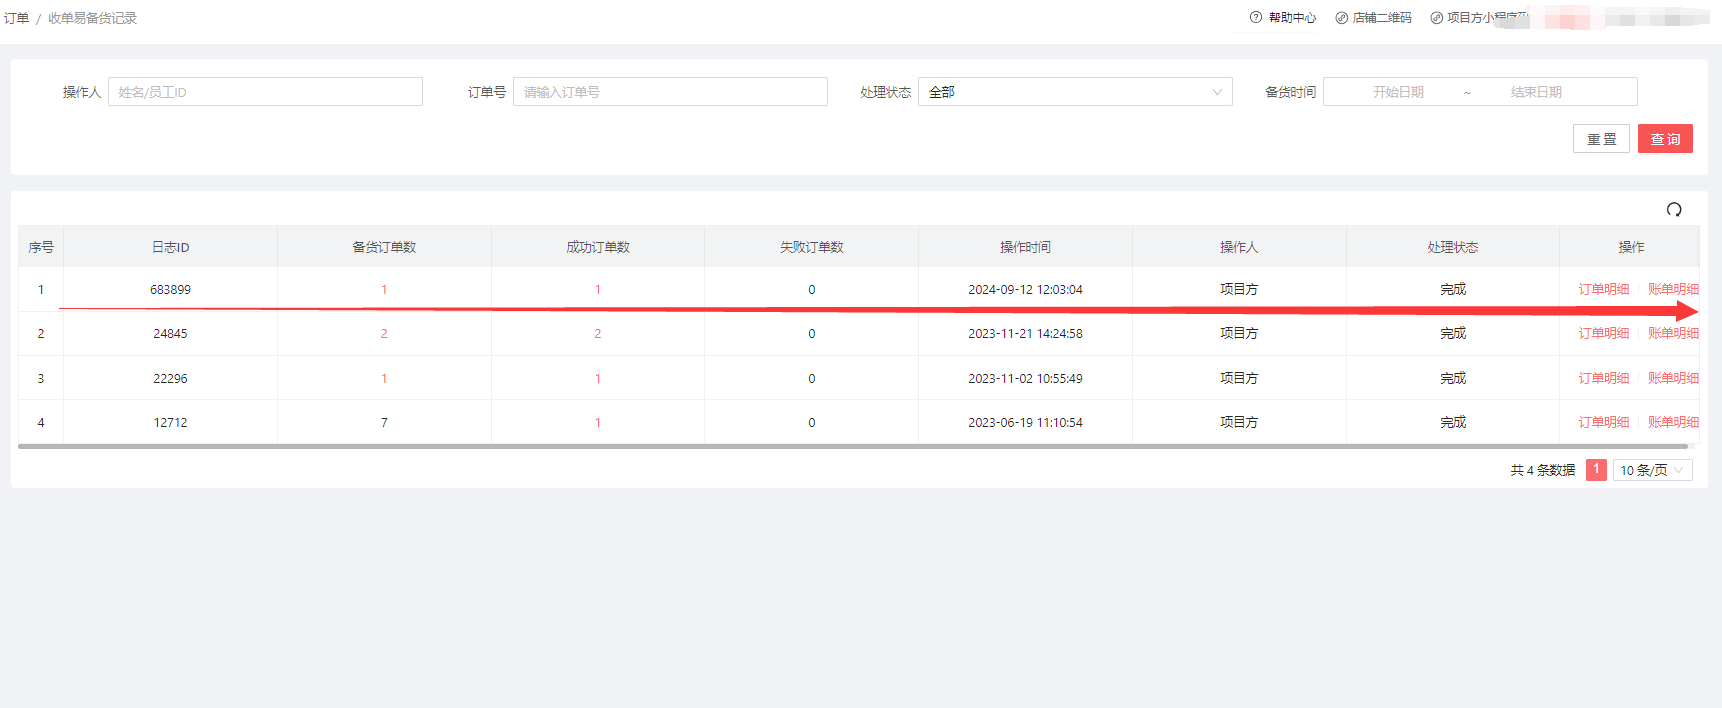Go to page 1 in pagination

click(1596, 470)
